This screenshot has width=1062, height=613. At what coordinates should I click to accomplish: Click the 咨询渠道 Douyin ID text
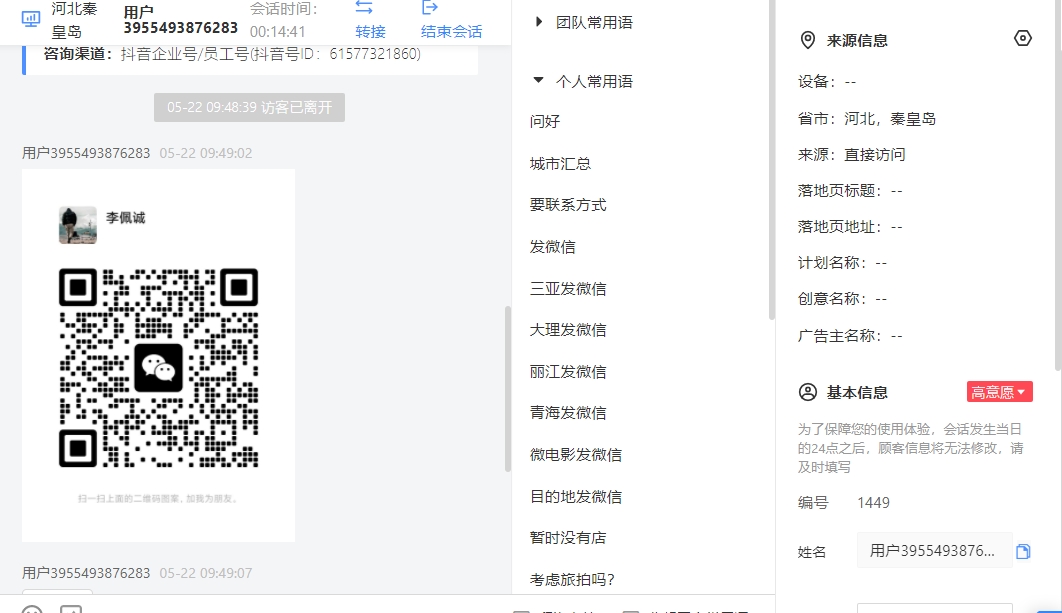[x=270, y=54]
